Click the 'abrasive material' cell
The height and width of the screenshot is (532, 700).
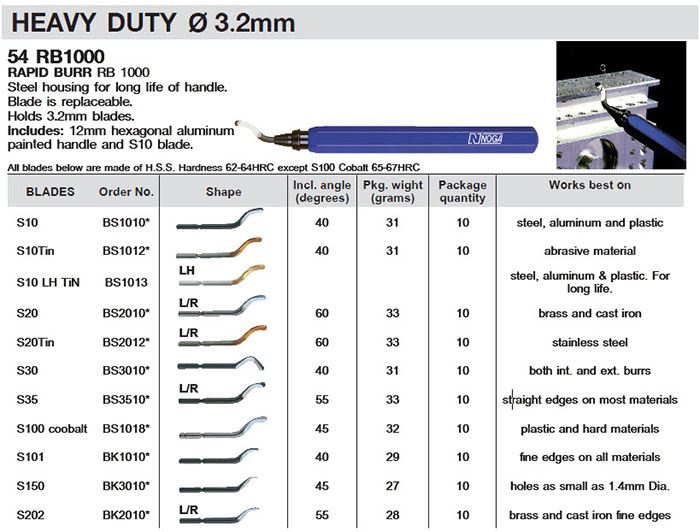pyautogui.click(x=590, y=251)
